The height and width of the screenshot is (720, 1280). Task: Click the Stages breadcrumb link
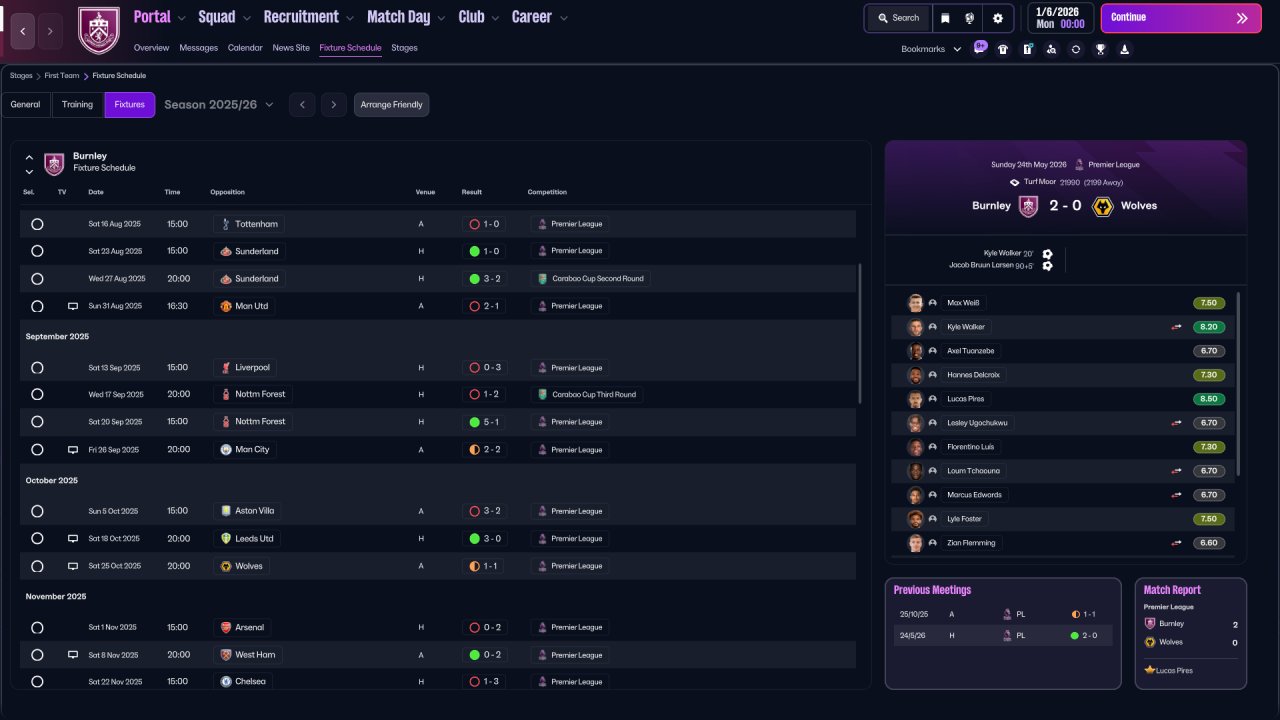21,76
